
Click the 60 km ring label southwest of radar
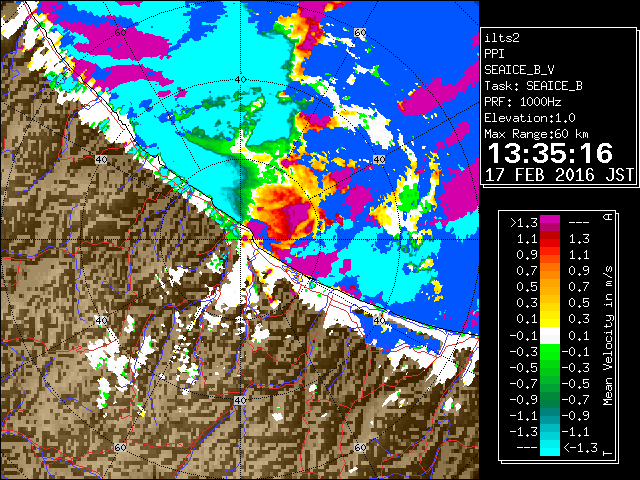click(x=120, y=447)
